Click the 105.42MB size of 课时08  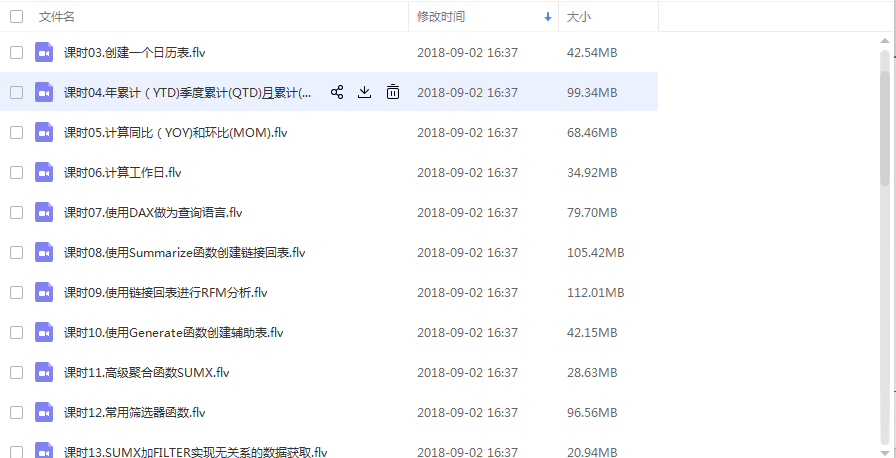point(595,252)
